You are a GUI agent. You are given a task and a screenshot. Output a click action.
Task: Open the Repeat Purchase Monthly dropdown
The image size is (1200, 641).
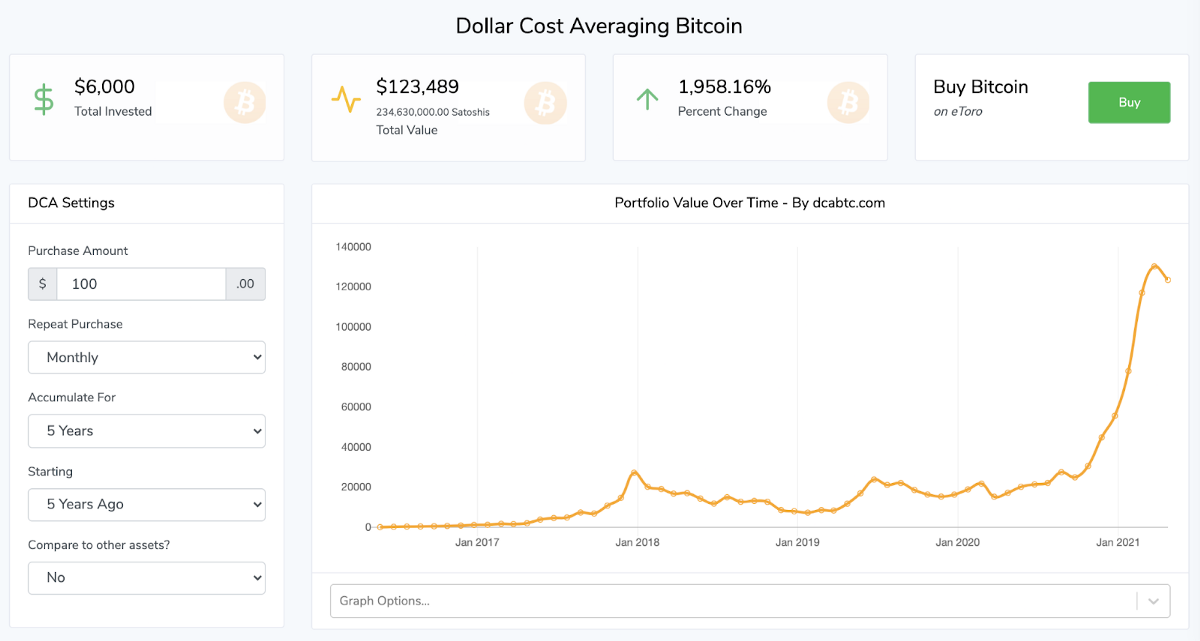point(146,357)
